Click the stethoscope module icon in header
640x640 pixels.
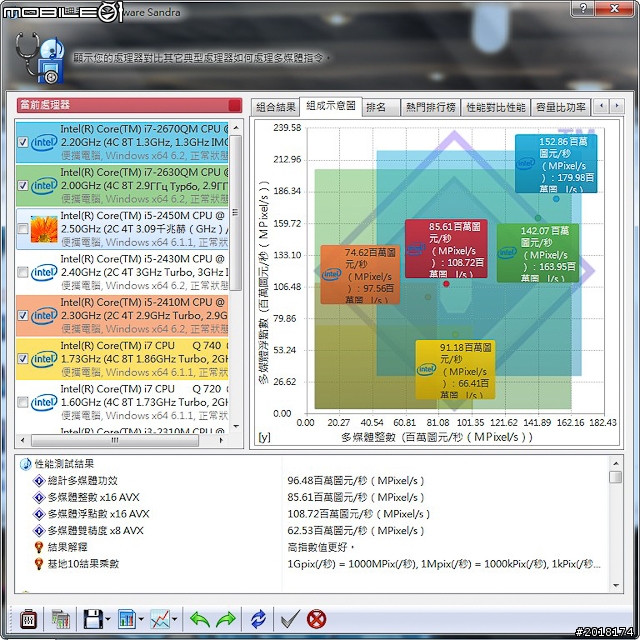[x=40, y=58]
